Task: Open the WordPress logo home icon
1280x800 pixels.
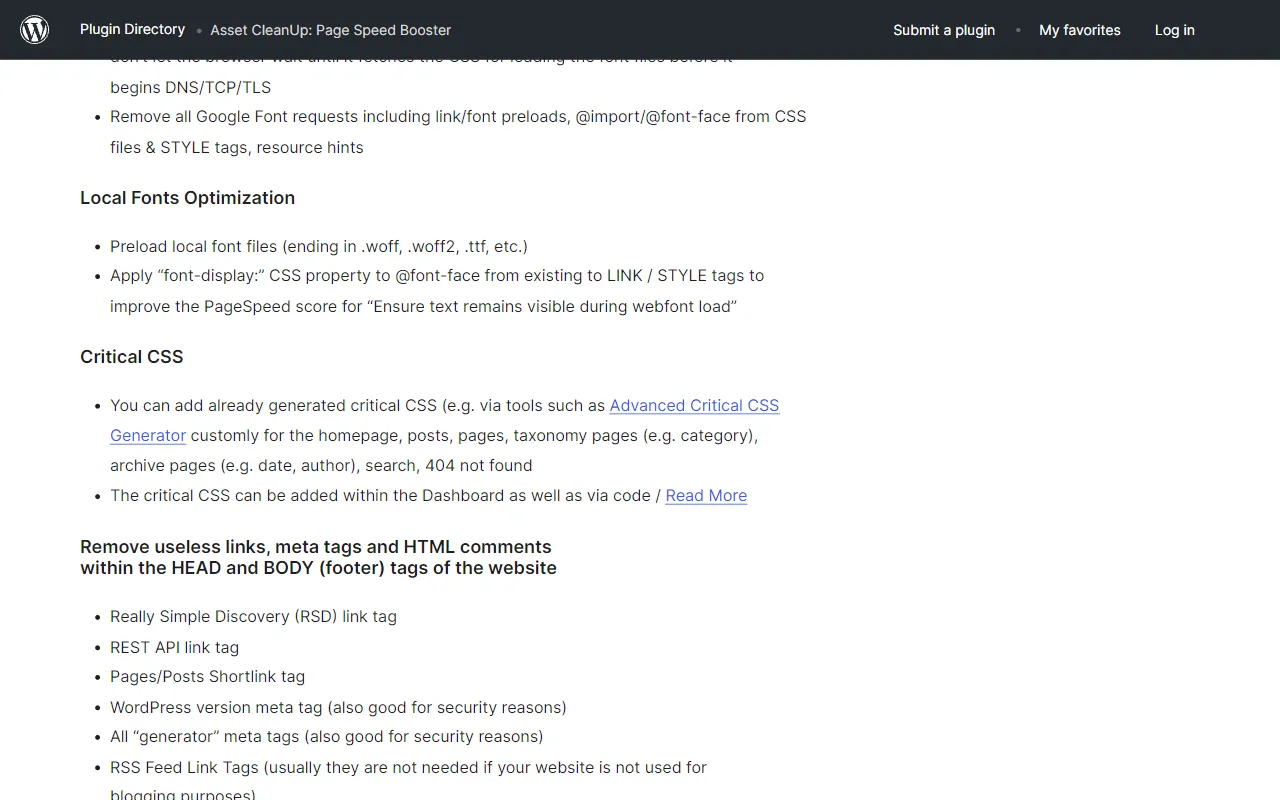Action: [x=35, y=30]
